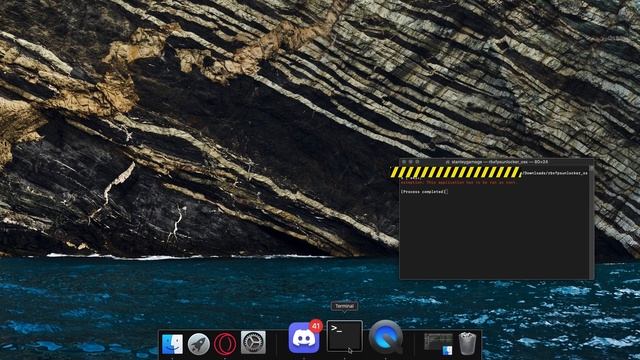
Task: Click the Terminal icon in the dock
Action: 344,336
